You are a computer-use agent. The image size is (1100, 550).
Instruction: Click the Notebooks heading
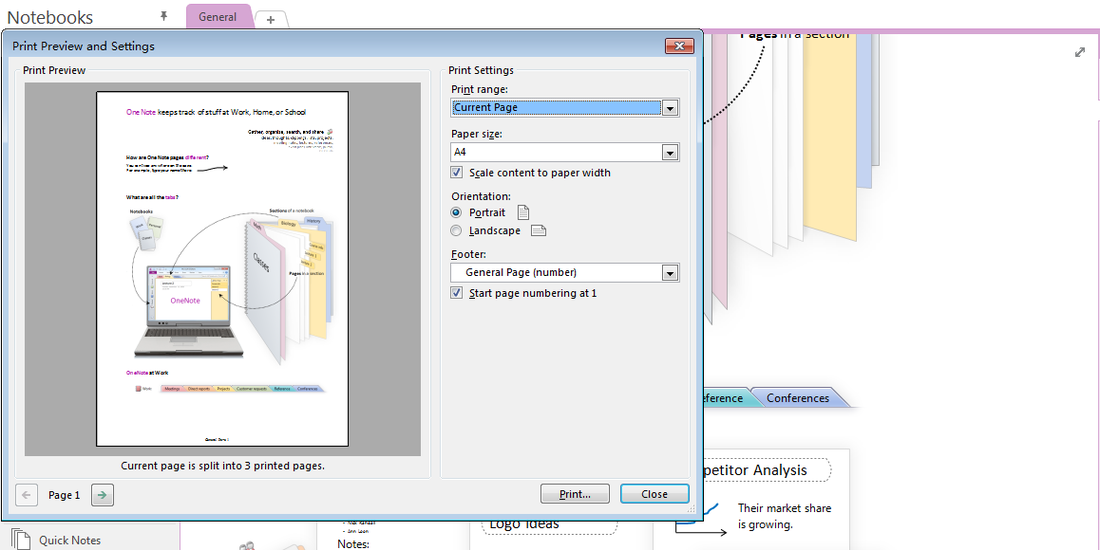pyautogui.click(x=50, y=18)
